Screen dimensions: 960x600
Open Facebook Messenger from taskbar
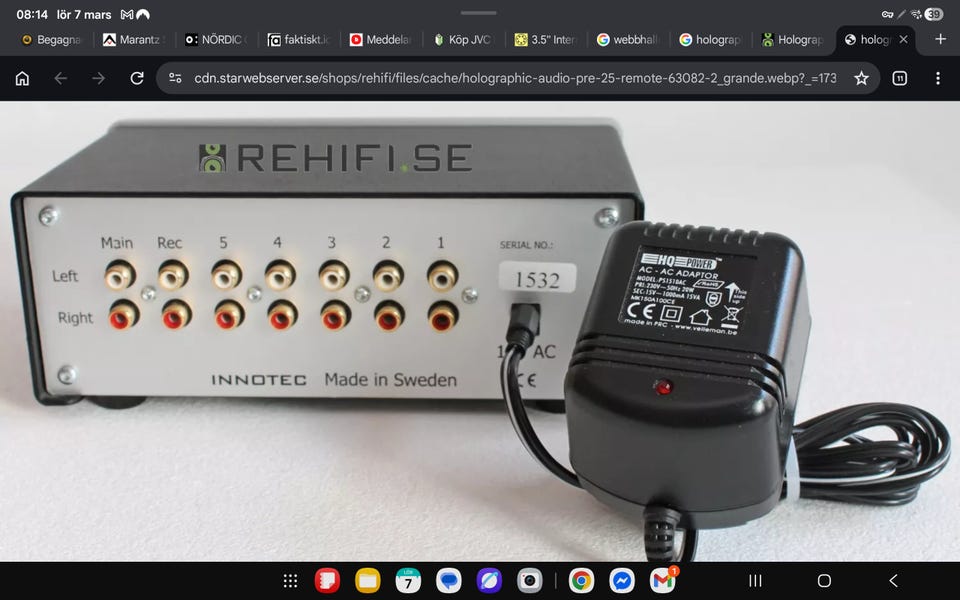click(x=621, y=580)
